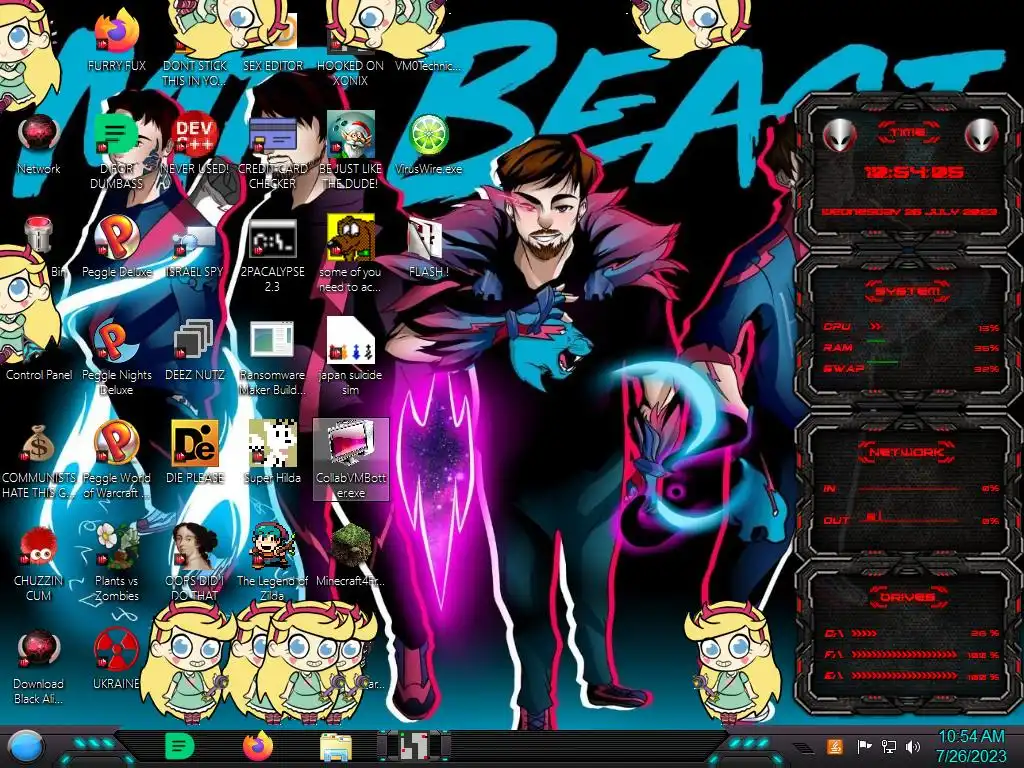Open the Recycle Bin icon
Image resolution: width=1024 pixels, height=768 pixels.
[x=39, y=235]
